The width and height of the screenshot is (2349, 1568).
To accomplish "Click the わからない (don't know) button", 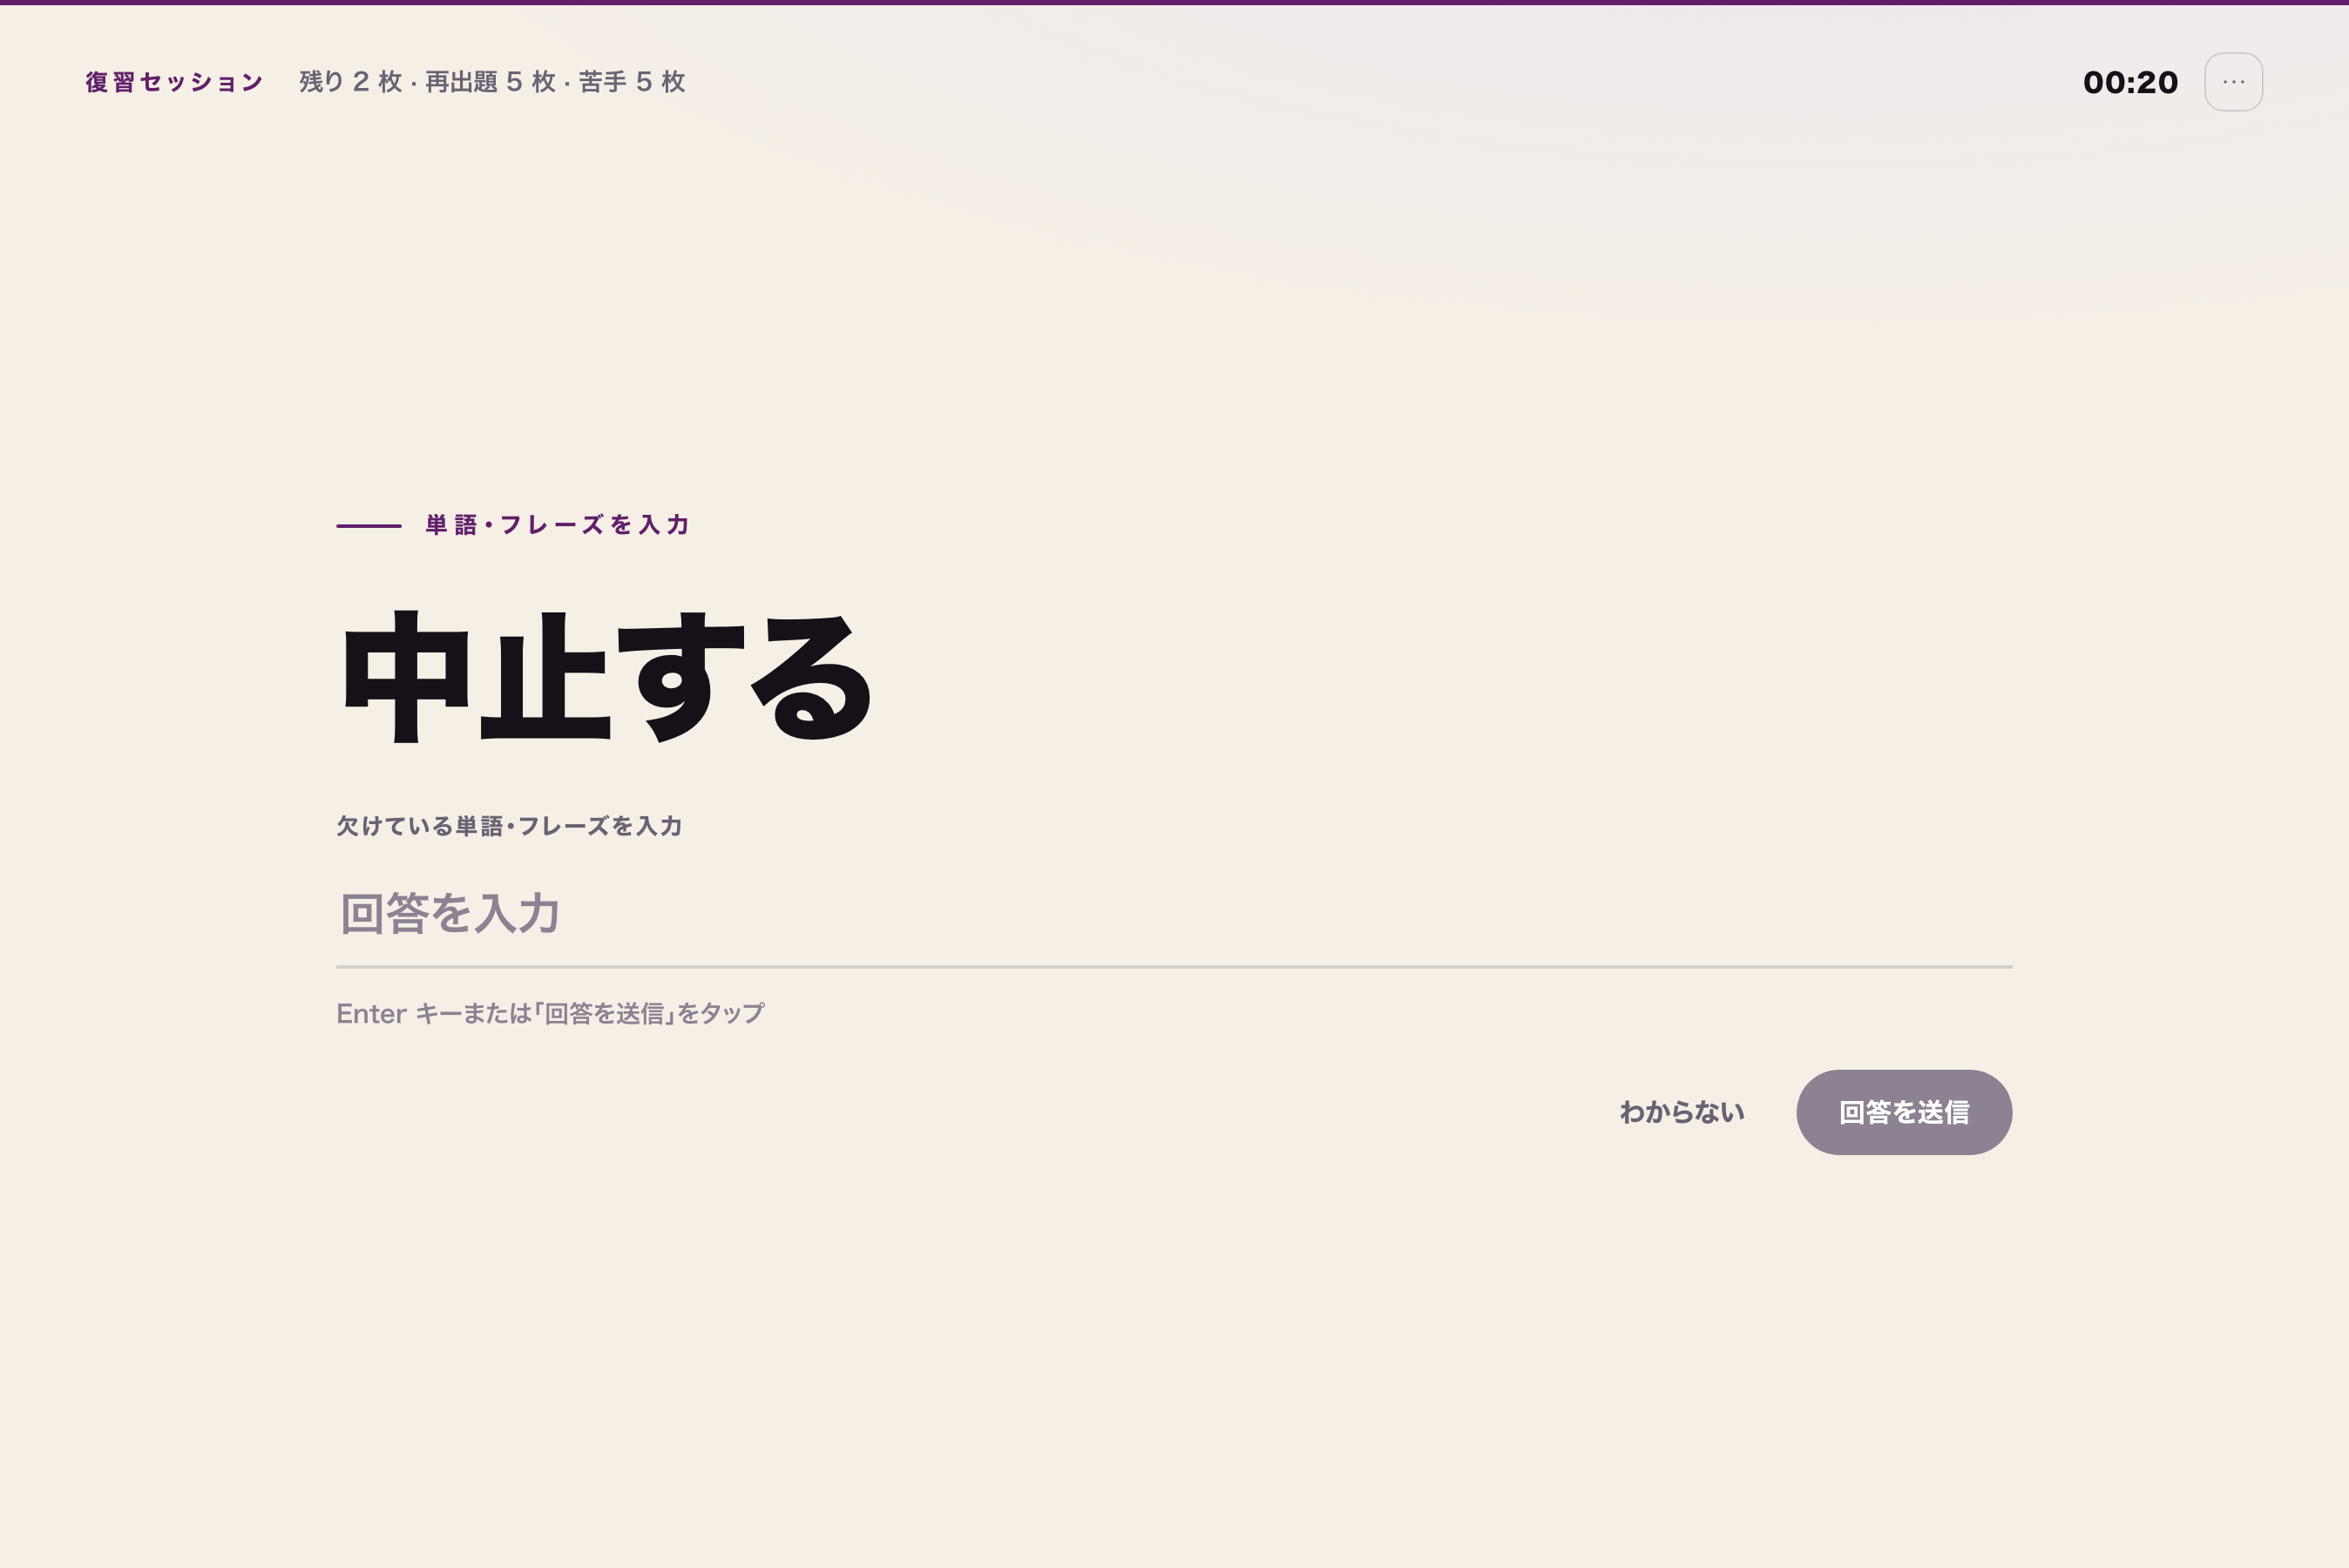I will click(1681, 1112).
